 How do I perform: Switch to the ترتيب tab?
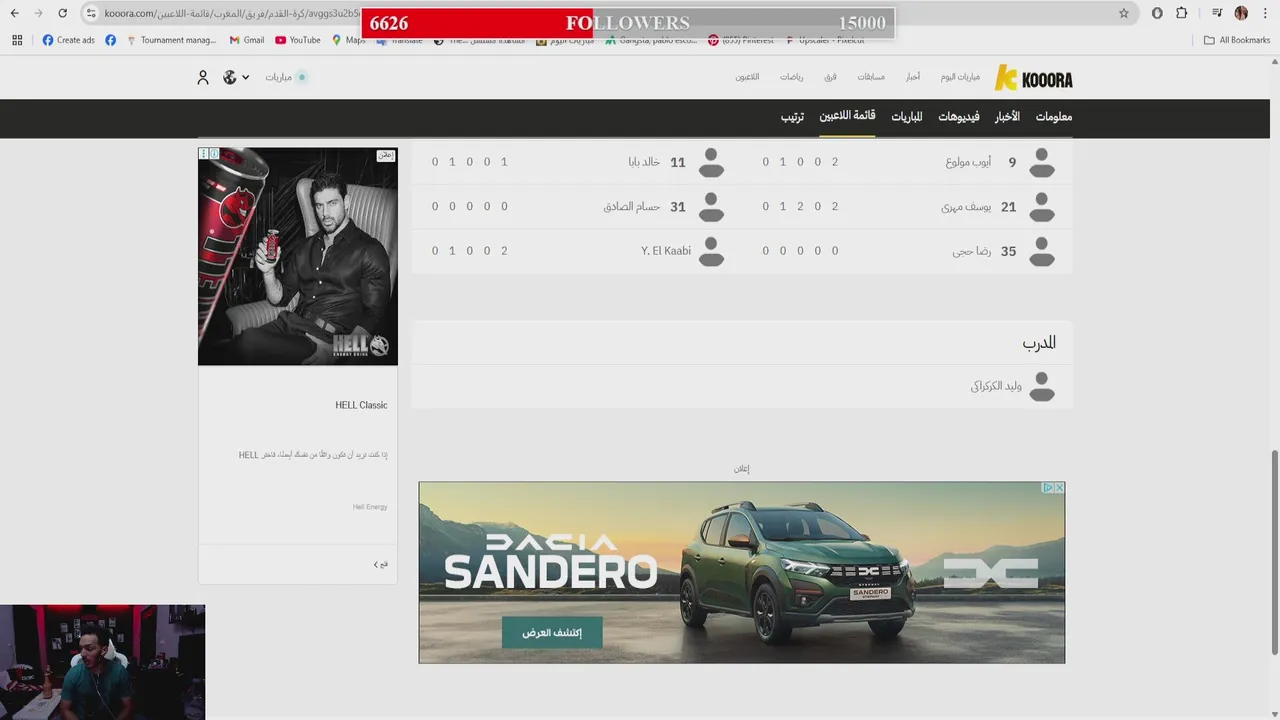pos(792,117)
